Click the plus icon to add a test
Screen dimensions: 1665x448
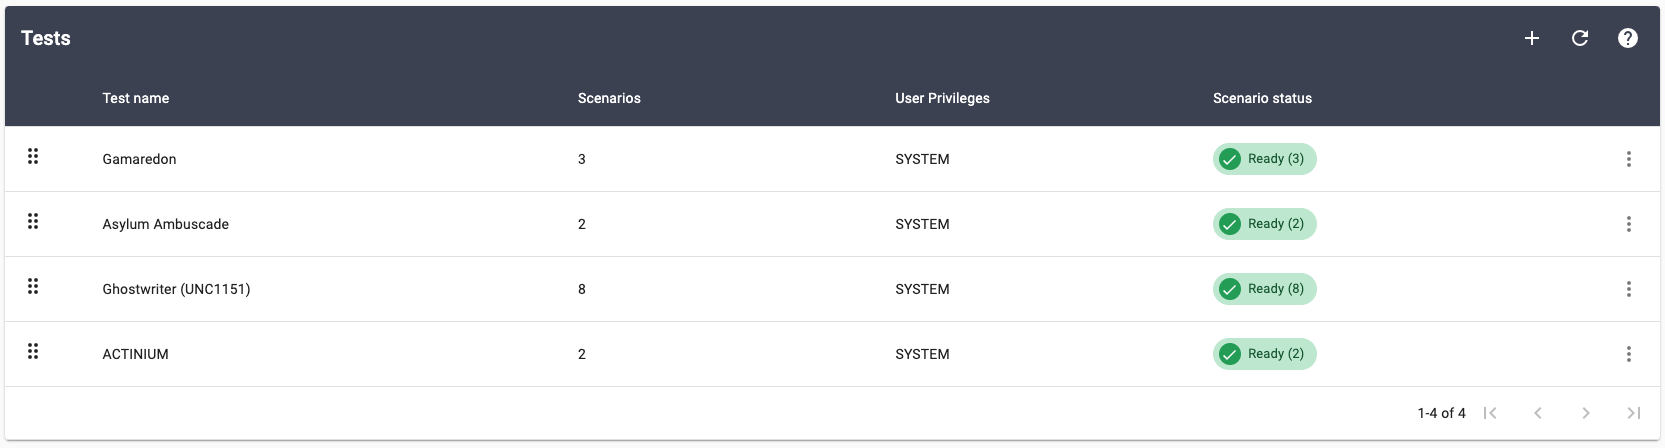(1531, 38)
